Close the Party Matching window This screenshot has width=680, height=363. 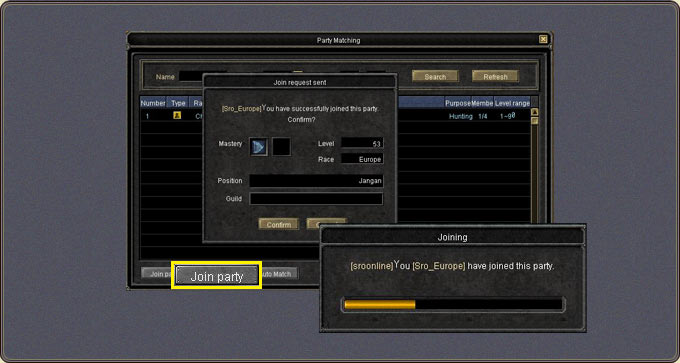click(x=543, y=39)
